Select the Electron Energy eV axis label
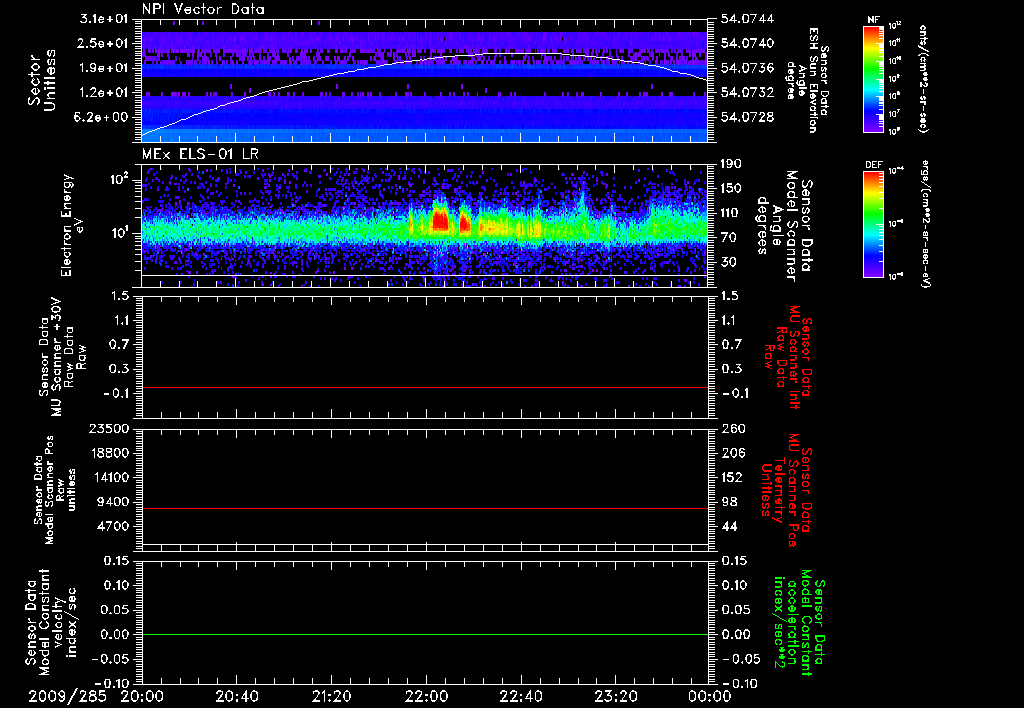Screen dimensions: 1024x708 [x=74, y=225]
